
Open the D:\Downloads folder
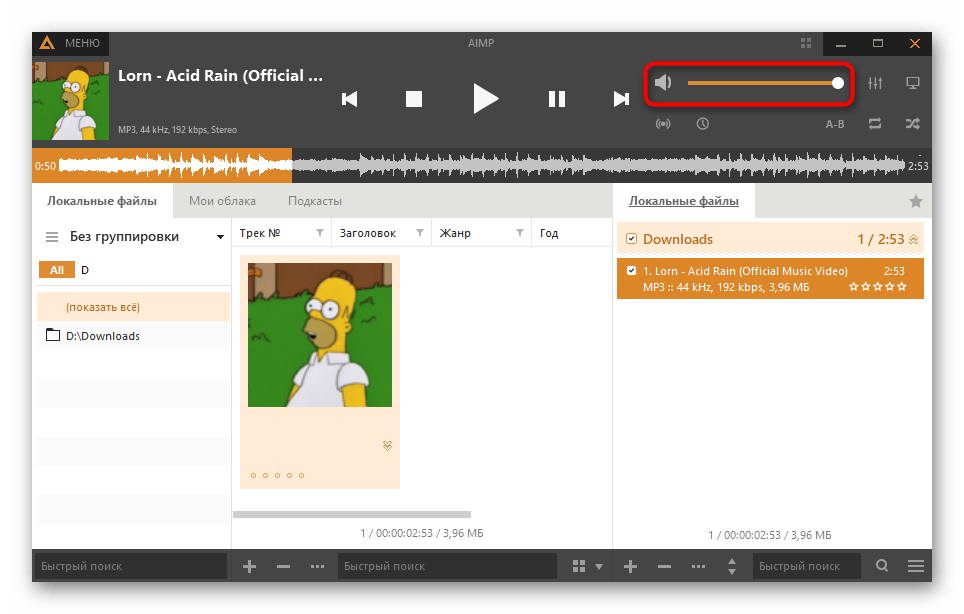133,336
